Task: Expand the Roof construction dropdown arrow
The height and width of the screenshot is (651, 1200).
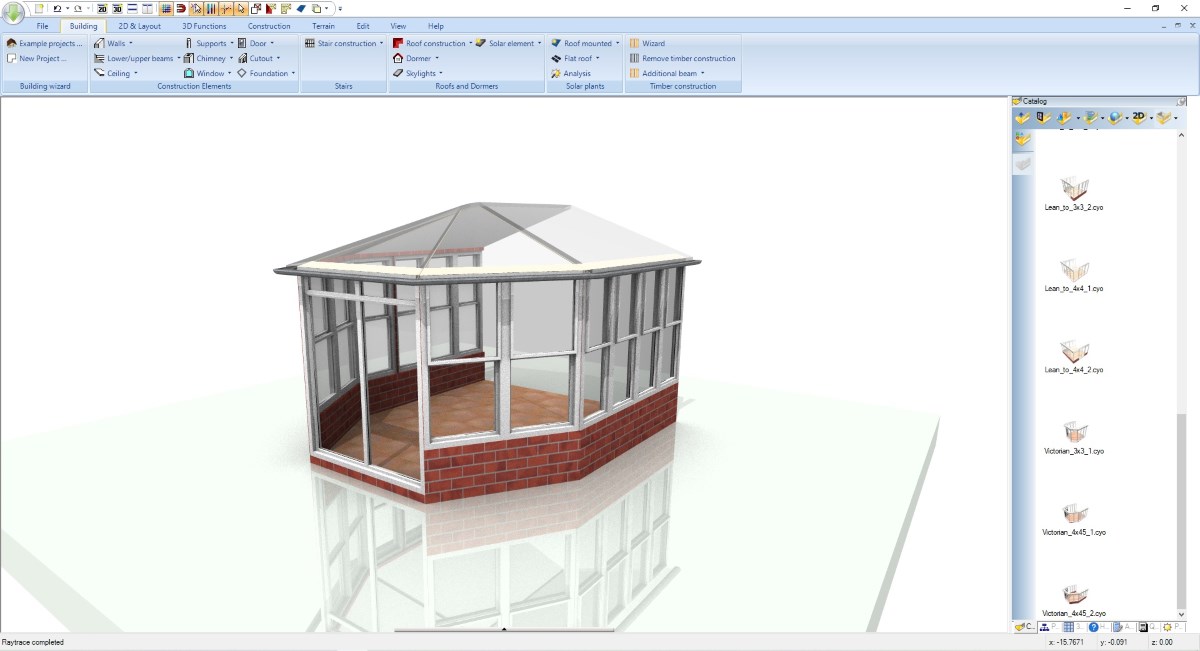Action: 470,43
